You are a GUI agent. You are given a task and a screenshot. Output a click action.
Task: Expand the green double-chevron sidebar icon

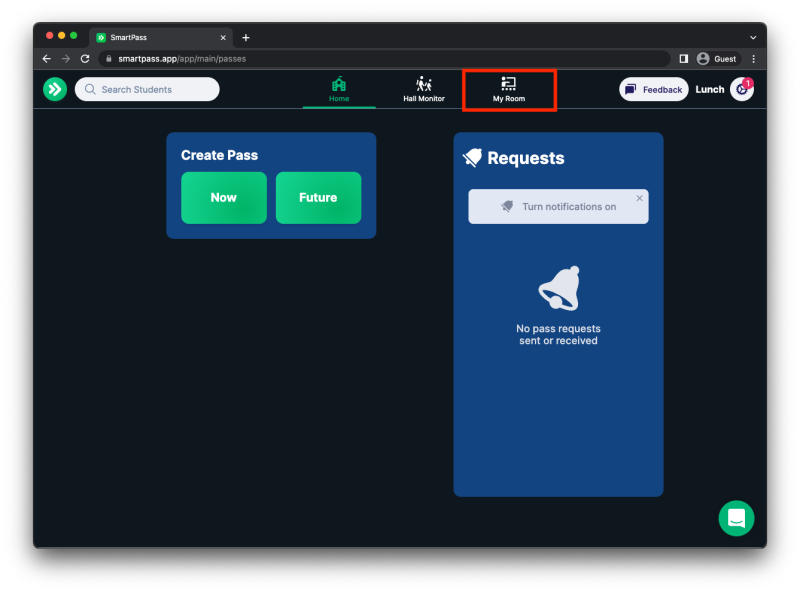pos(55,89)
